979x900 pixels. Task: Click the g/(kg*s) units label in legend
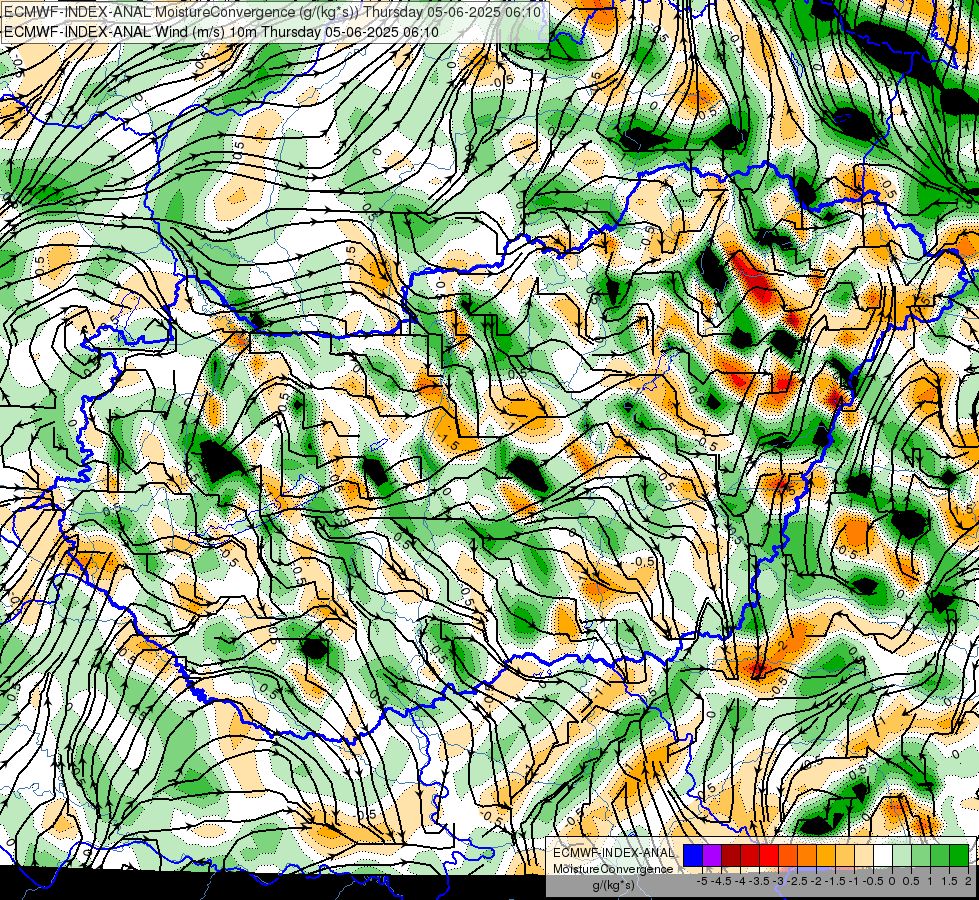613,885
